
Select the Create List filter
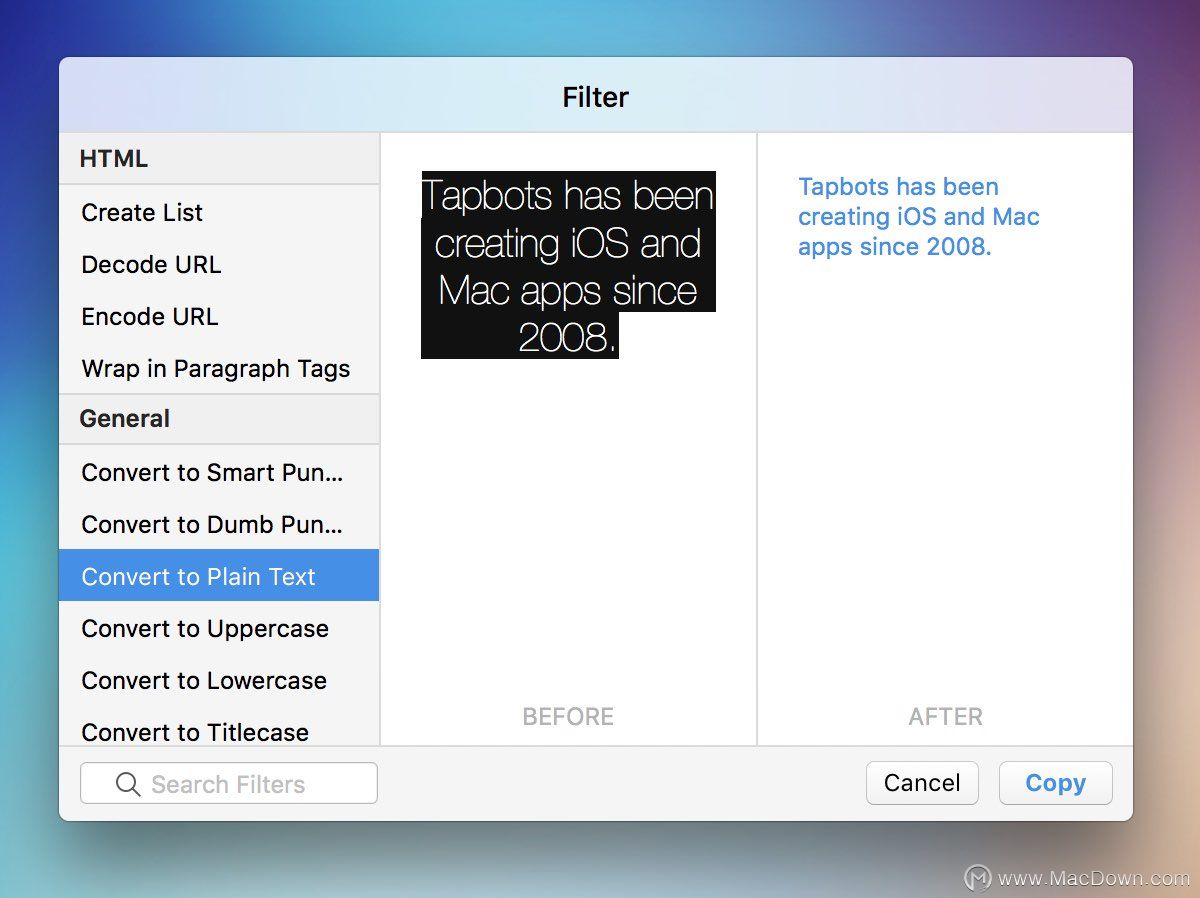click(219, 212)
